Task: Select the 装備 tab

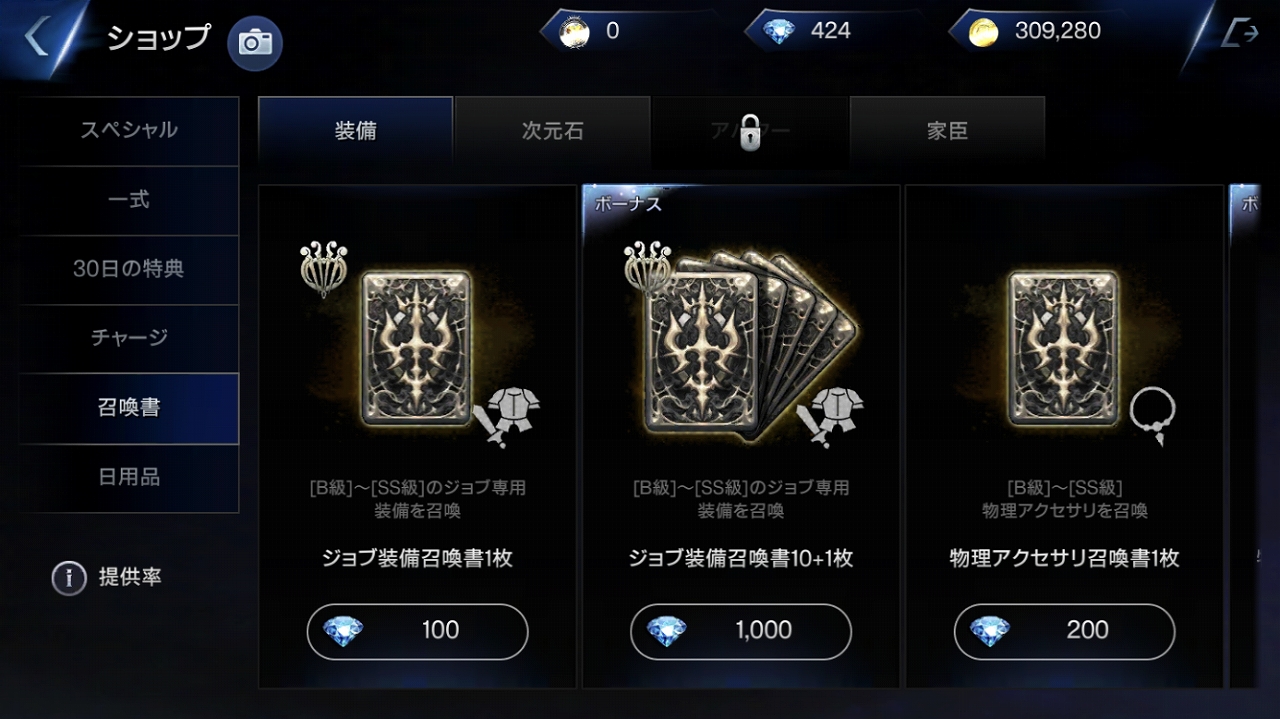Action: [355, 131]
